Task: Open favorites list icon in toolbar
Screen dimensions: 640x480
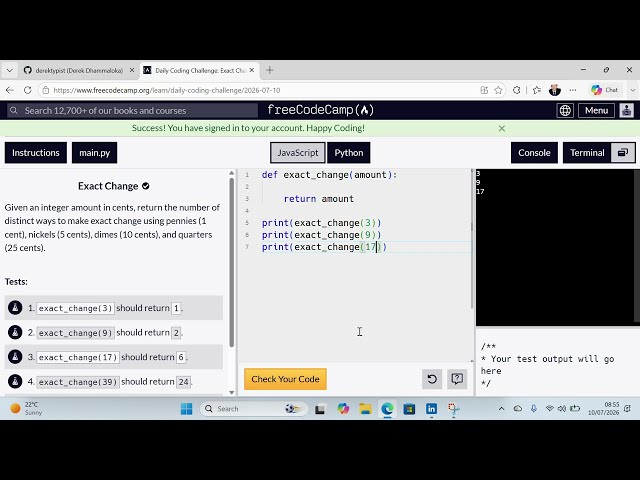Action: coord(537,90)
